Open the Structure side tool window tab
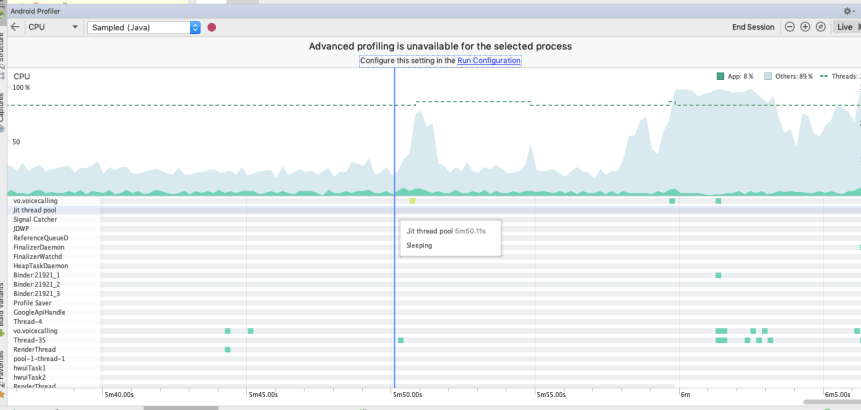Screen dimensions: 861x410 tap(2, 56)
